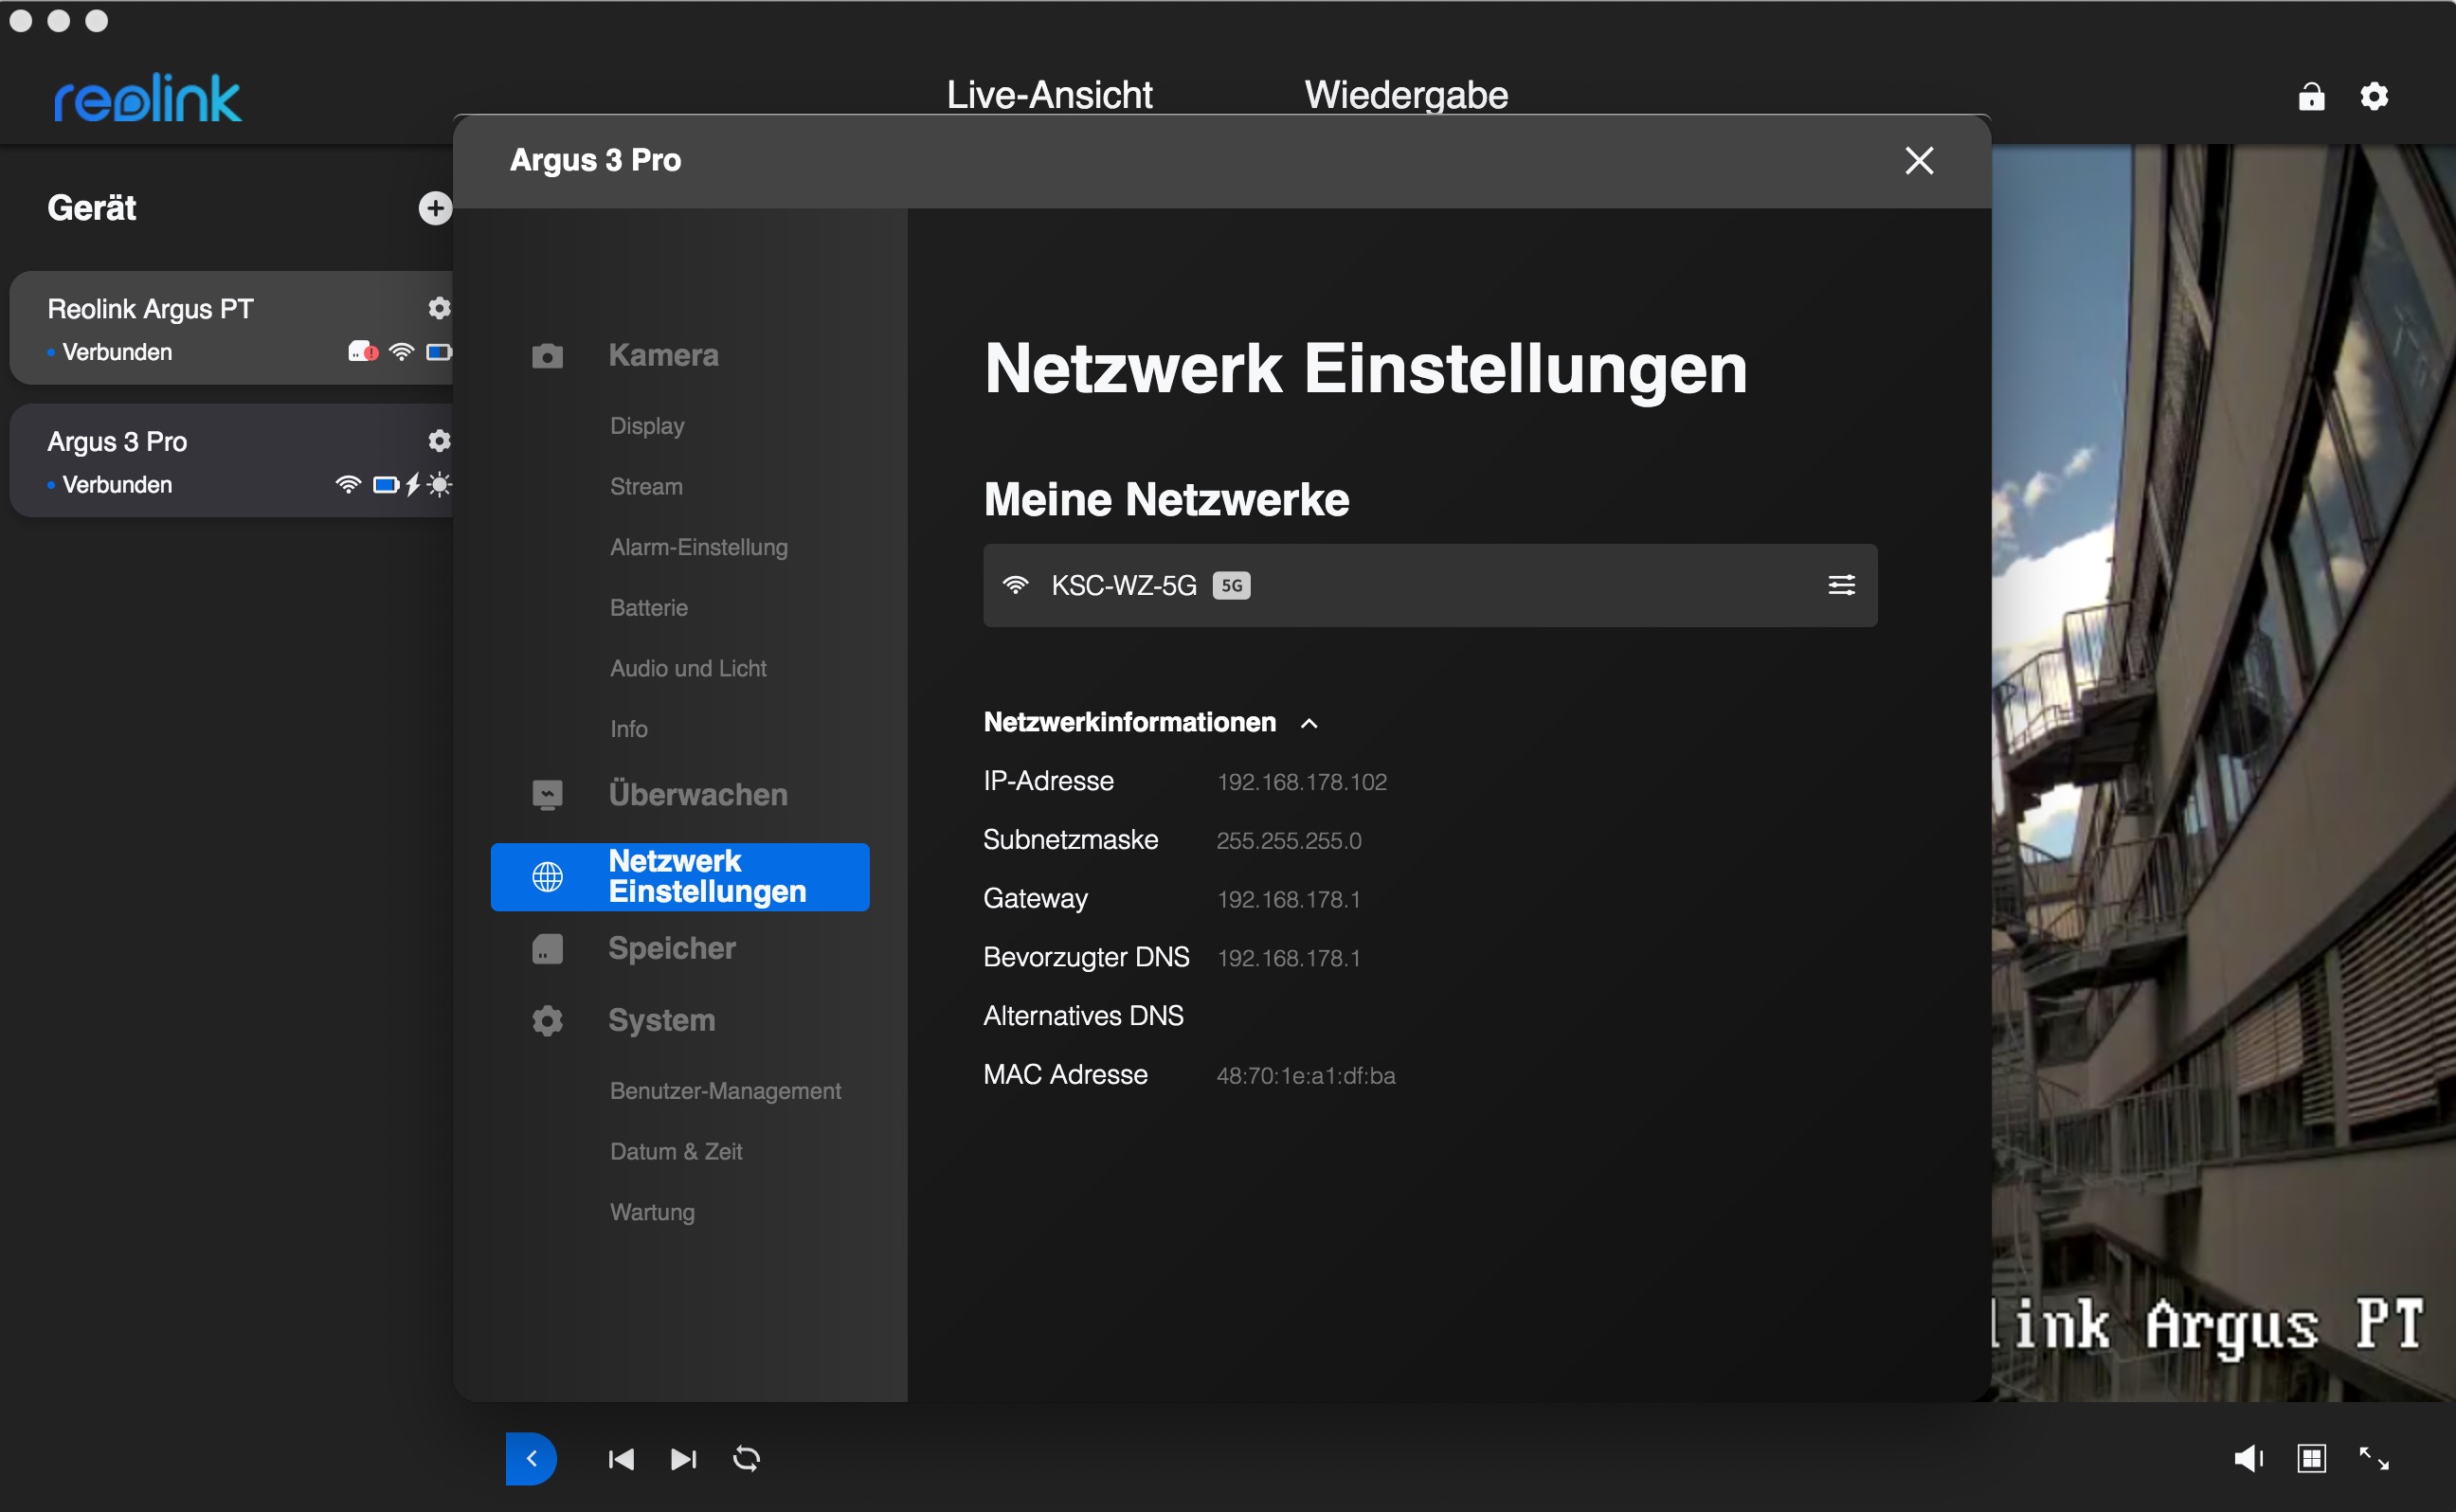Screen dimensions: 2456x1512
Task: Open the app settings gear icon
Action: coord(2374,97)
